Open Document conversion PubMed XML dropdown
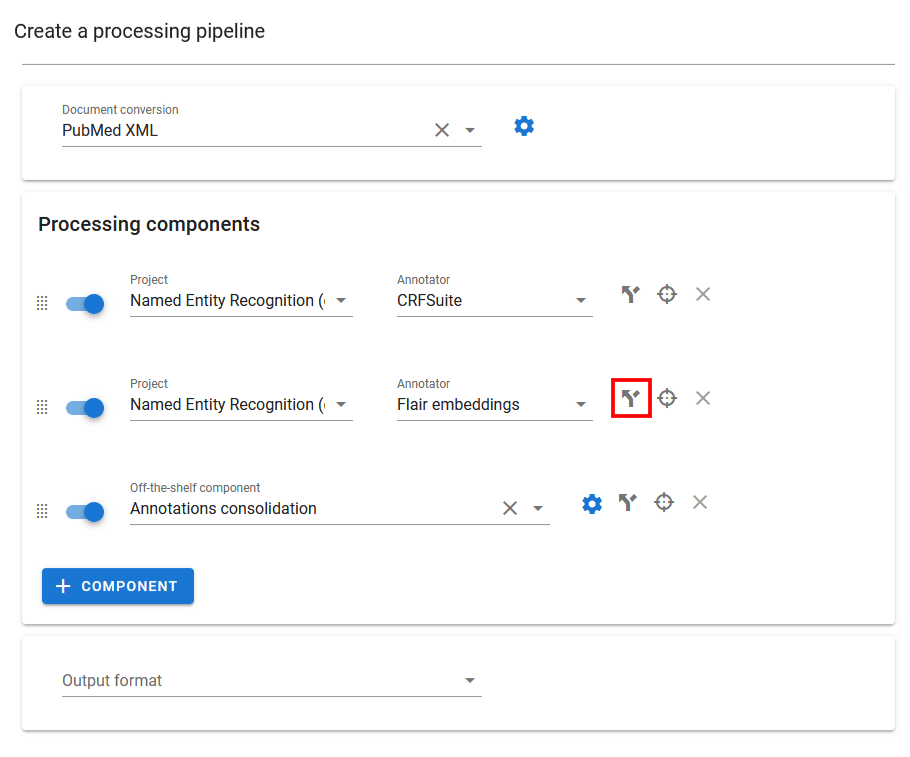This screenshot has width=910, height=757. point(470,130)
